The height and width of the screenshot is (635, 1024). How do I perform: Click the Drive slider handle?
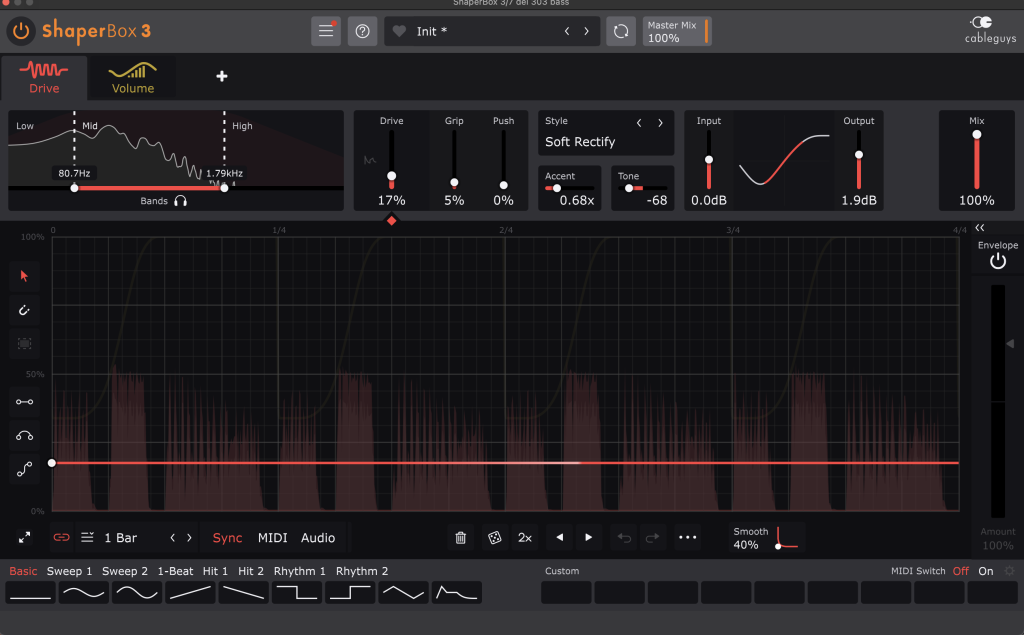click(x=391, y=176)
